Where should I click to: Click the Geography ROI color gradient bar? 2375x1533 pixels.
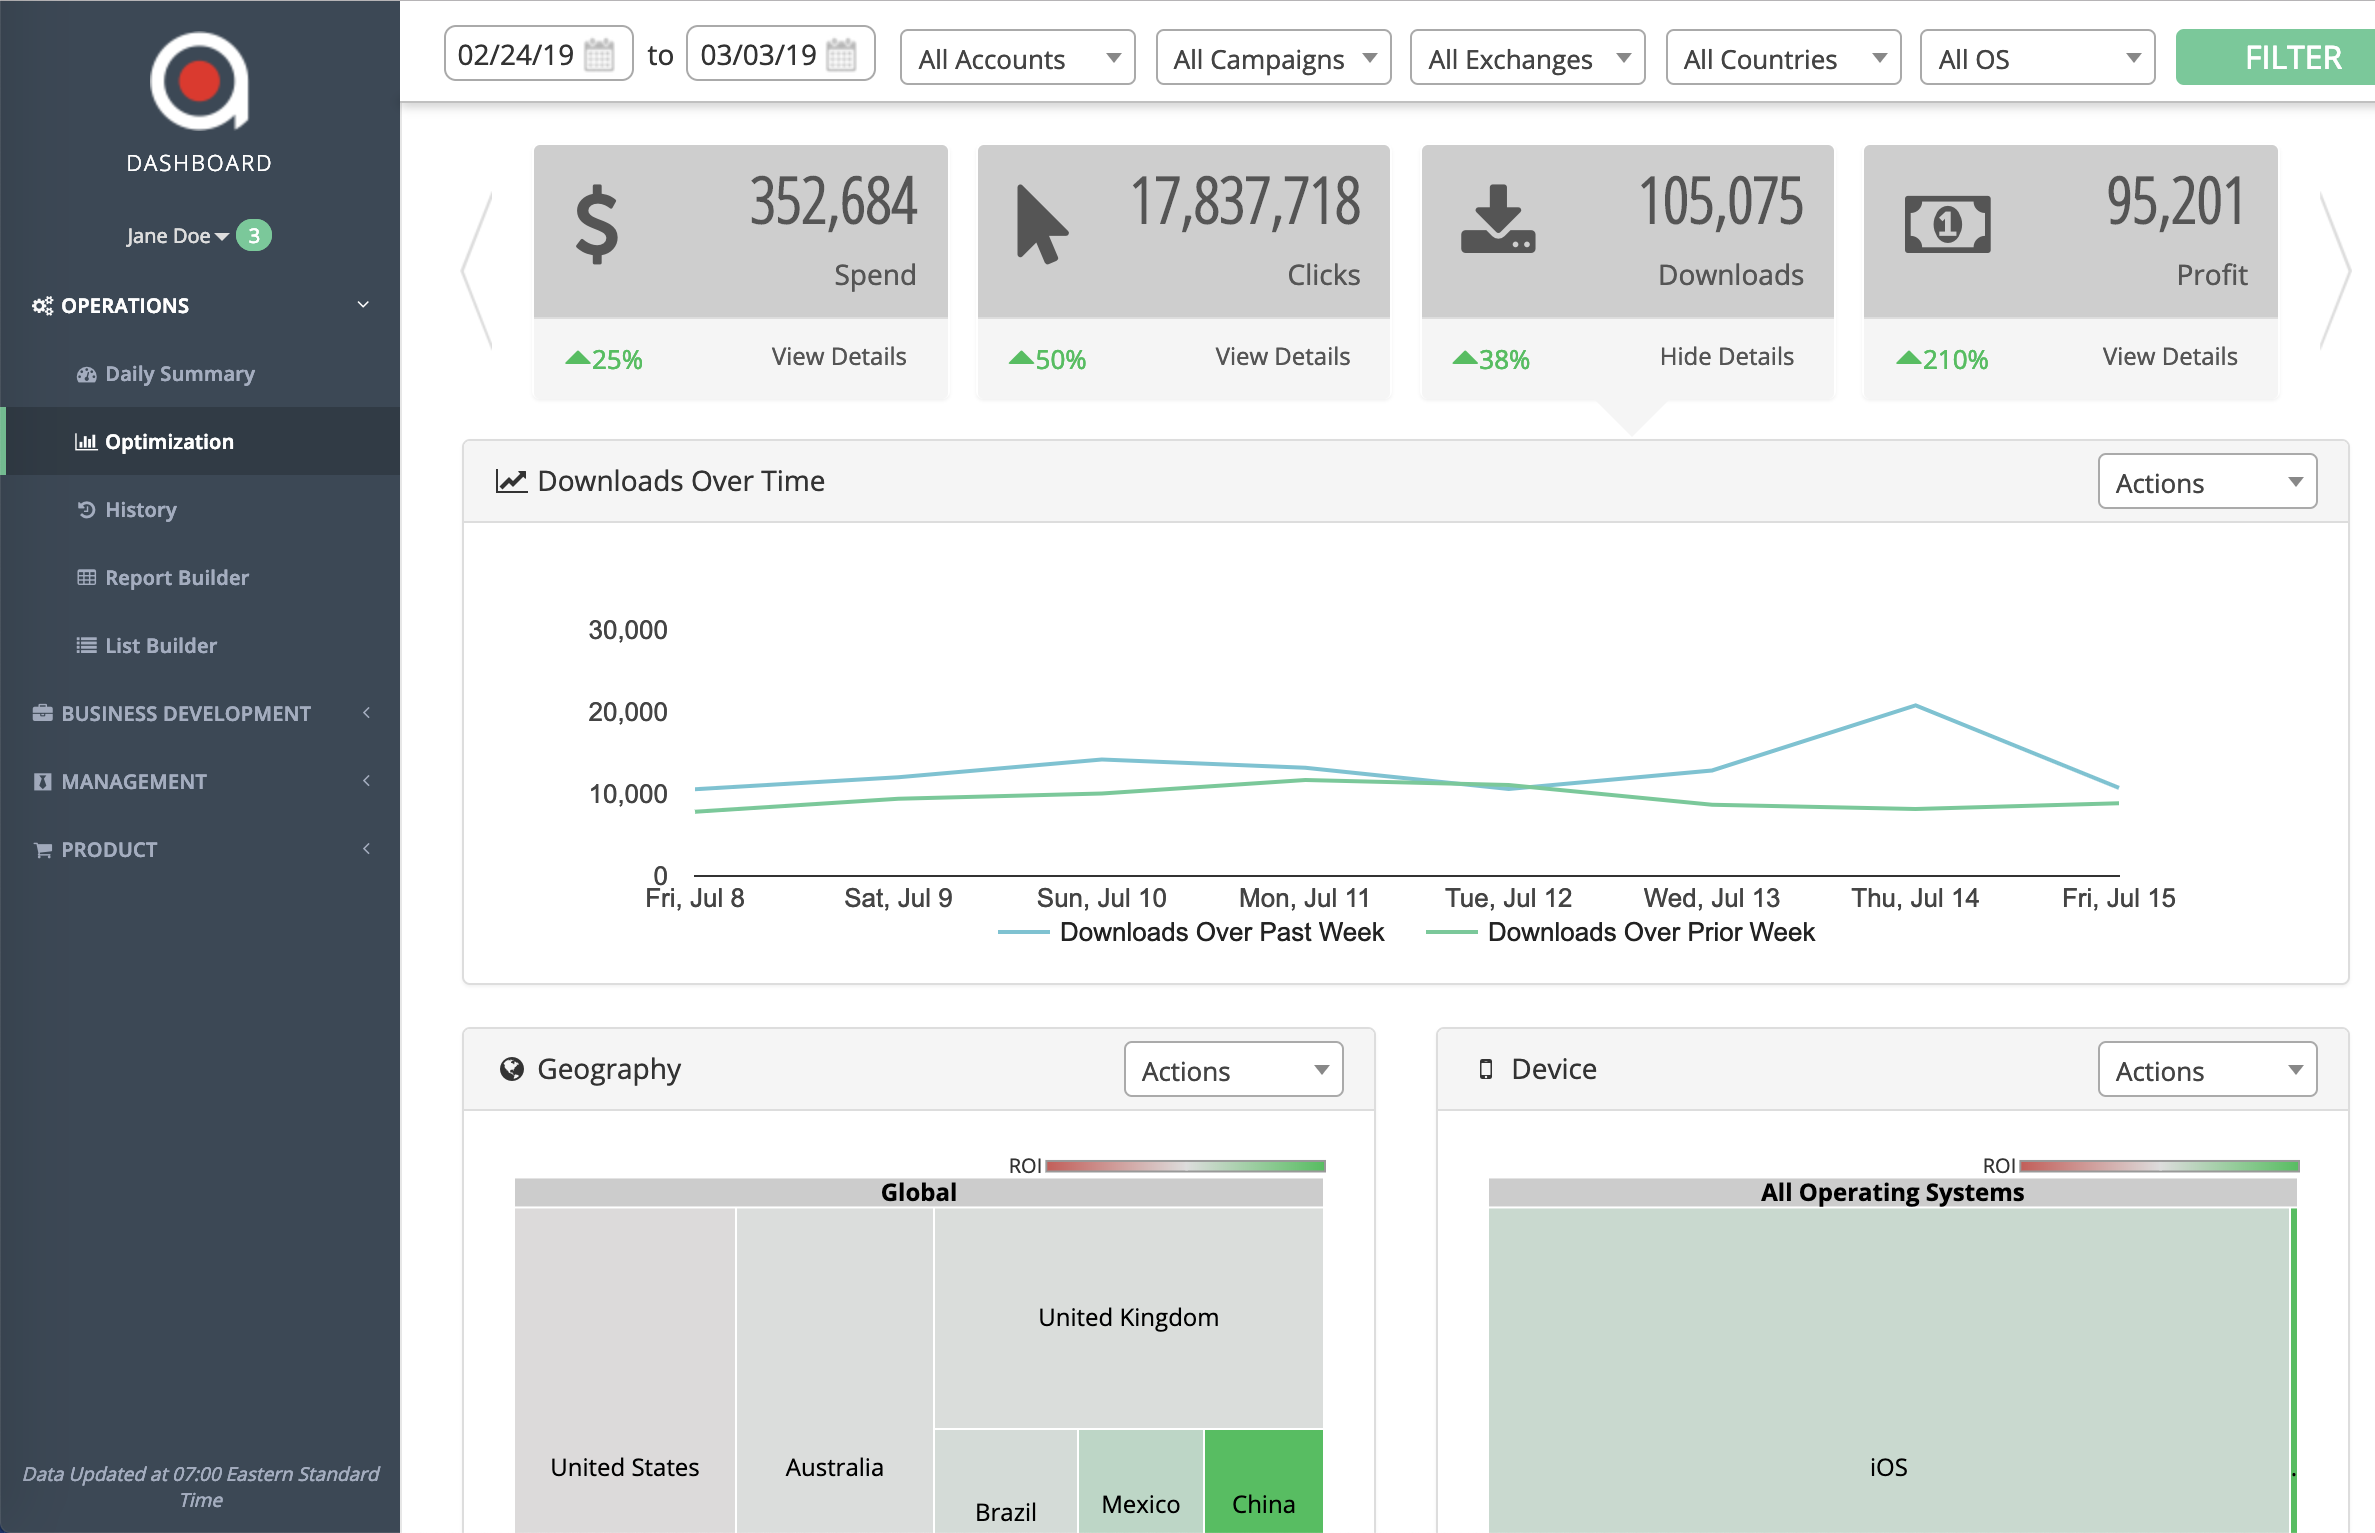[1185, 1166]
